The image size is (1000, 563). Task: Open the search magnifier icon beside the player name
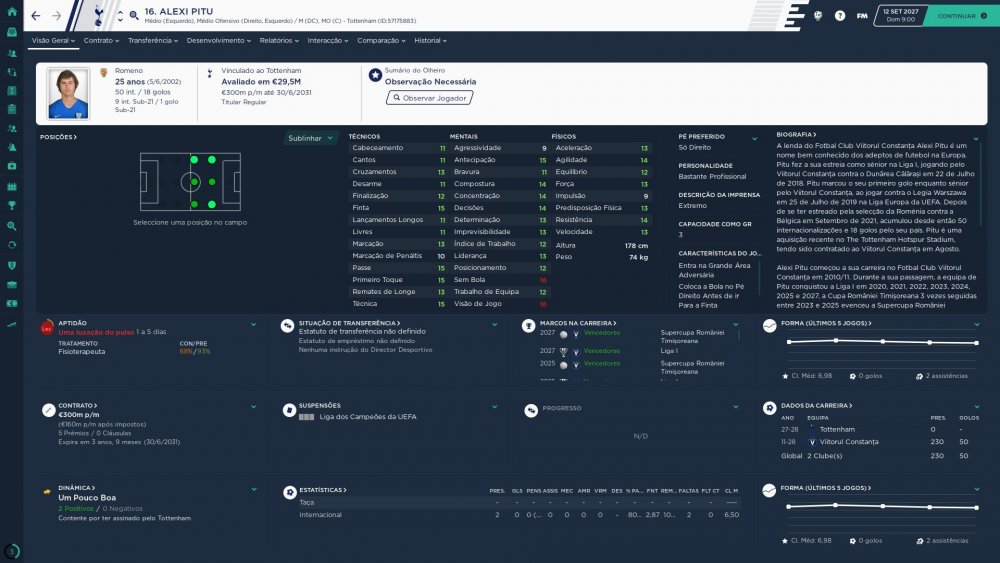click(x=134, y=15)
